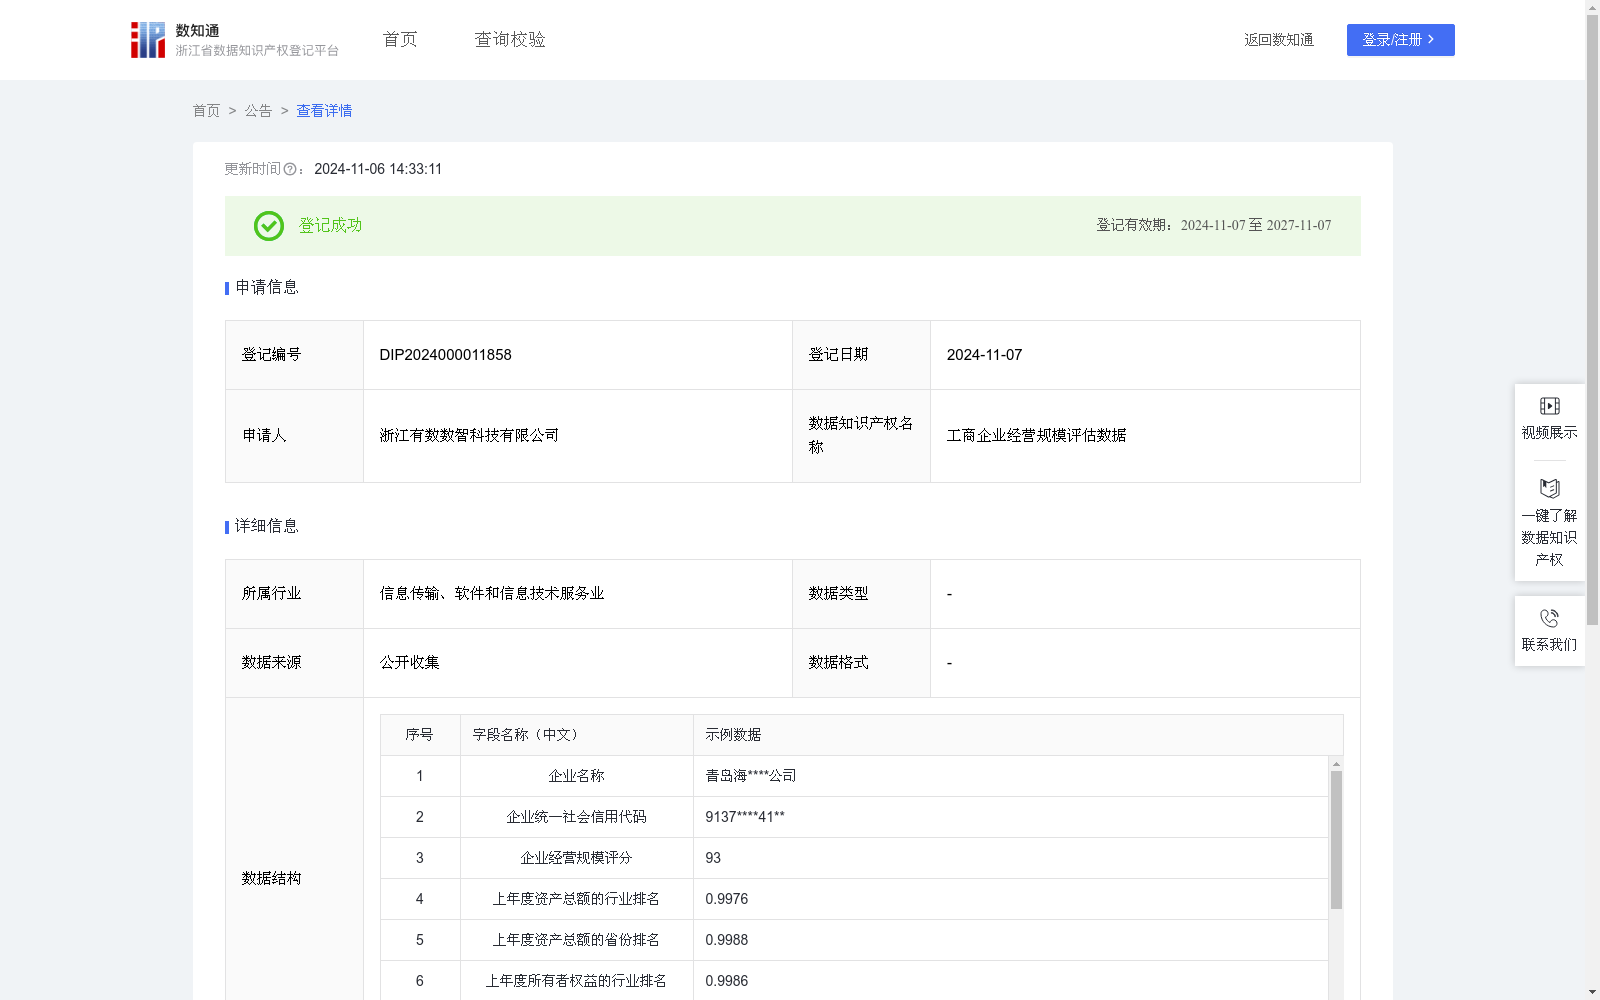Click the 登录/注册 button
This screenshot has width=1600, height=1000.
[1400, 39]
